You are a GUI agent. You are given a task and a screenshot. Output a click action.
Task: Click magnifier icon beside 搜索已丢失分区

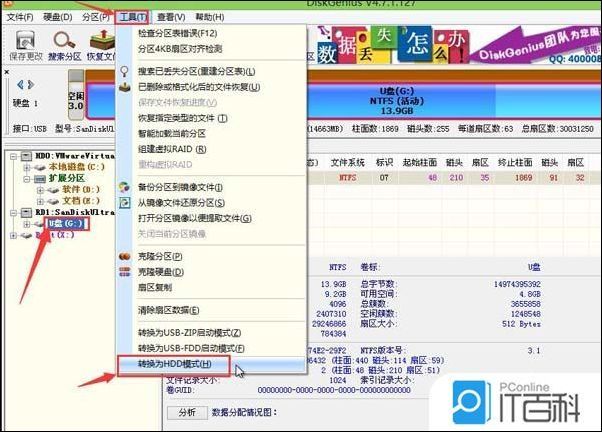pos(124,71)
